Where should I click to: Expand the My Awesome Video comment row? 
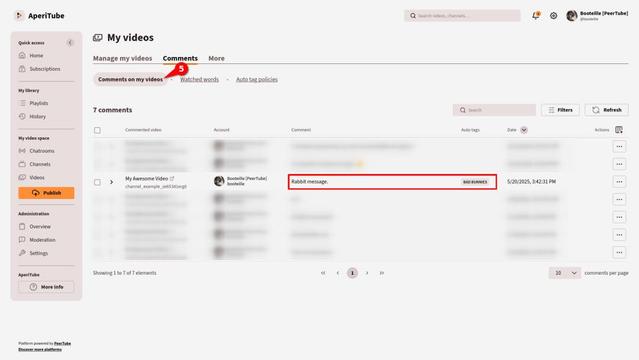pyautogui.click(x=111, y=182)
